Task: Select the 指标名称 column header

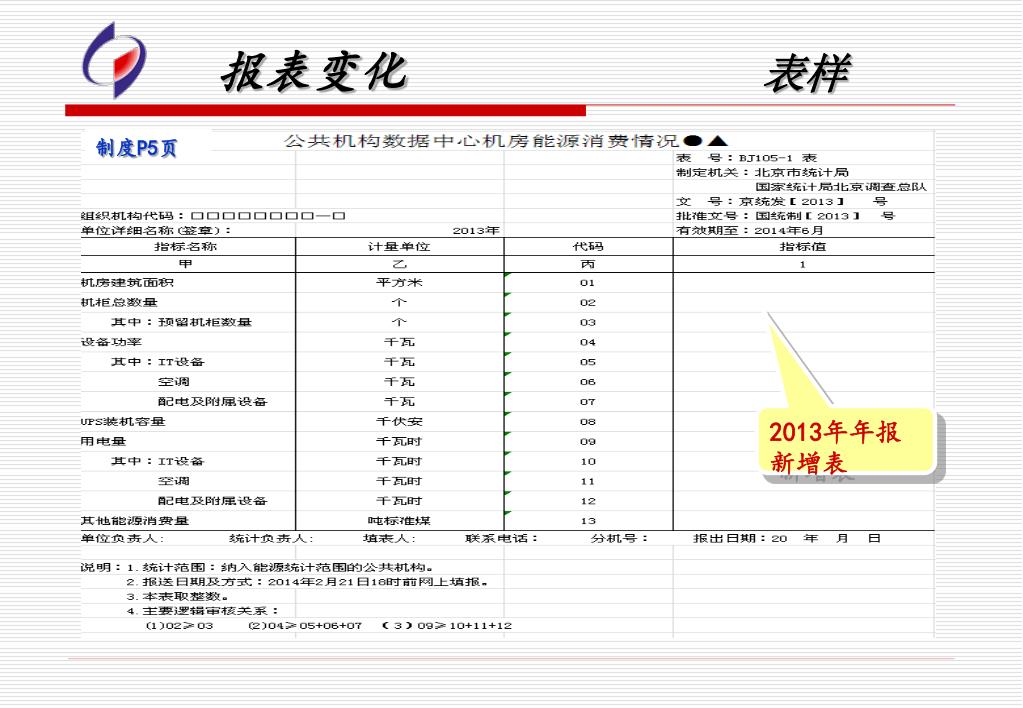Action: pyautogui.click(x=185, y=247)
